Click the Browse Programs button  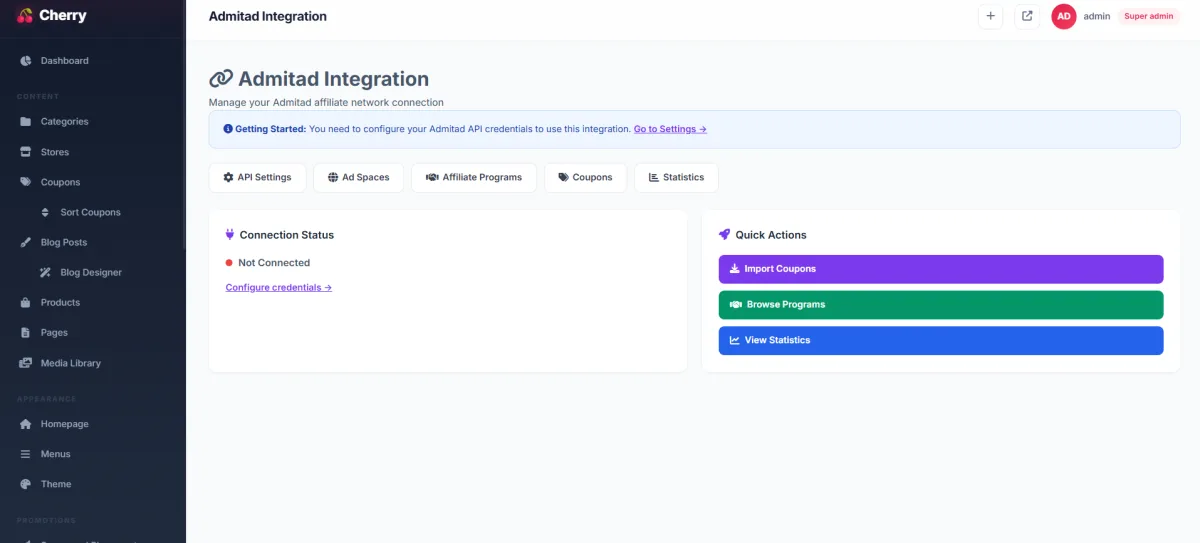(941, 305)
